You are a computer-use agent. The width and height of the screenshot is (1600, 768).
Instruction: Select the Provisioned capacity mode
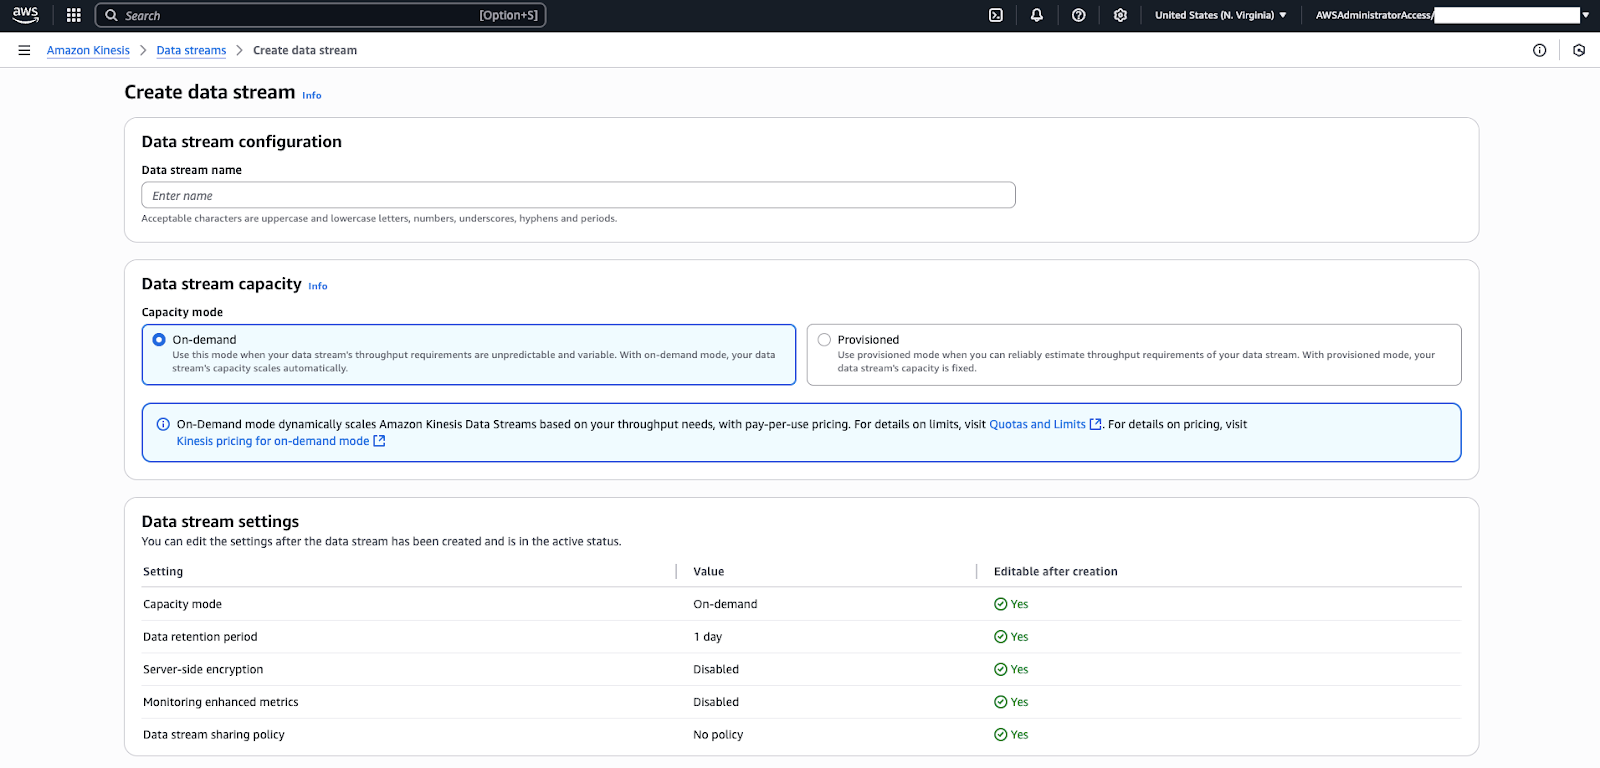point(824,340)
